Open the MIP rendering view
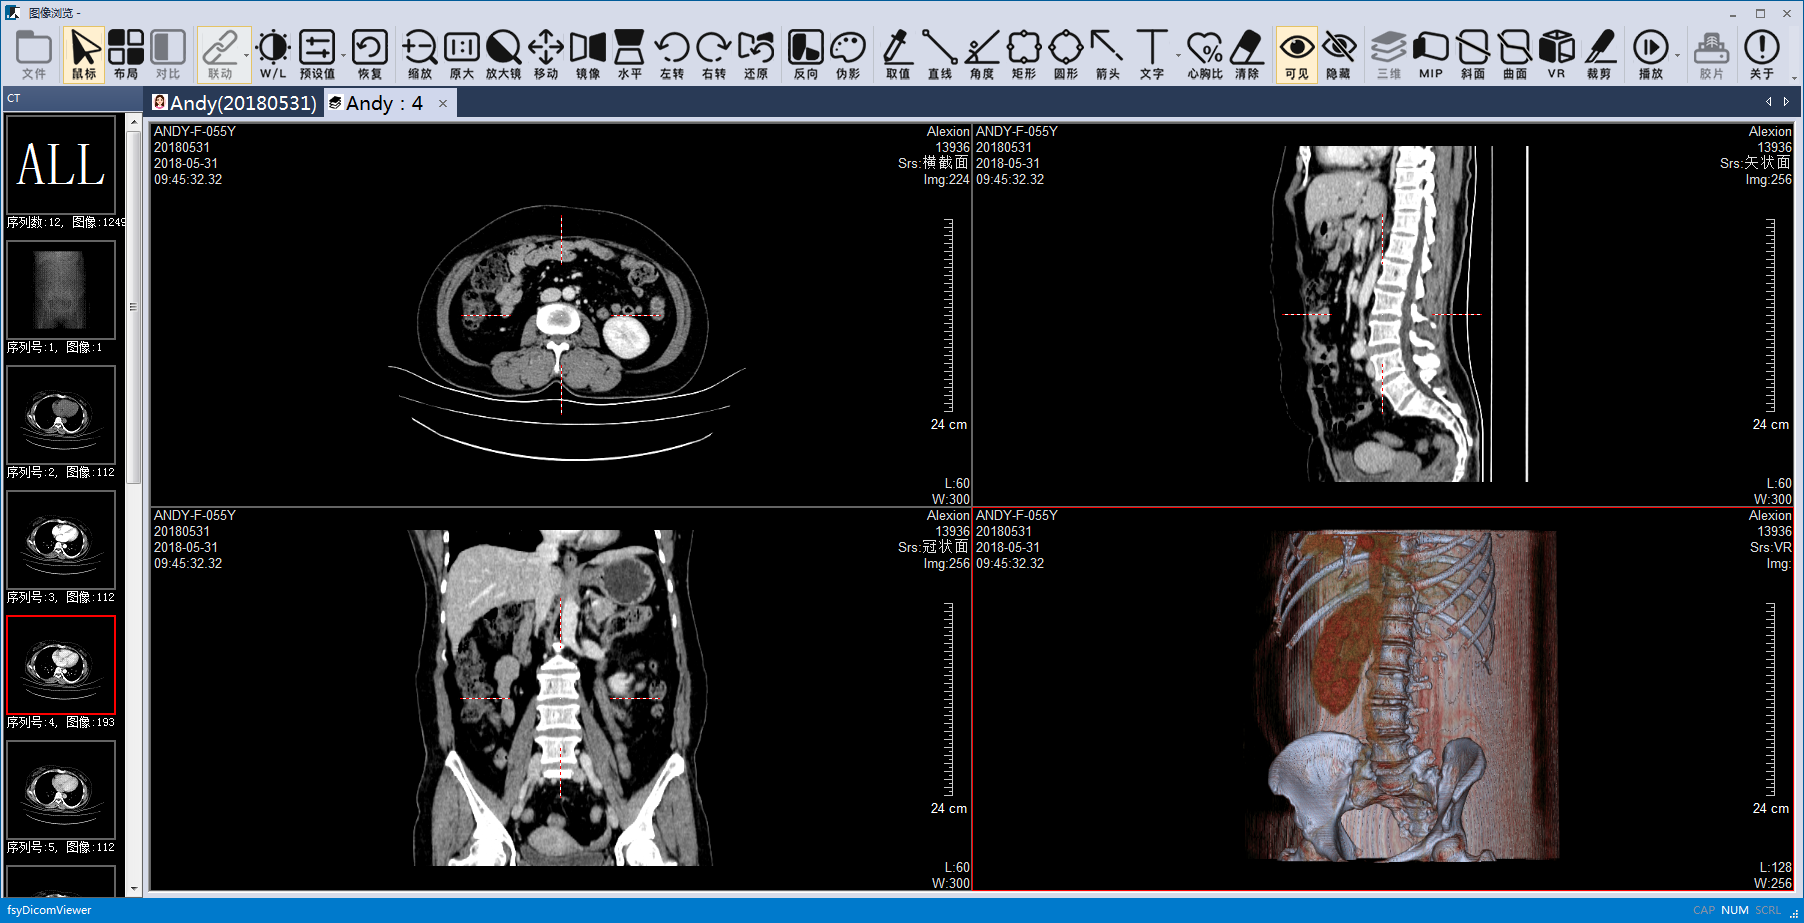The image size is (1804, 923). [x=1430, y=54]
